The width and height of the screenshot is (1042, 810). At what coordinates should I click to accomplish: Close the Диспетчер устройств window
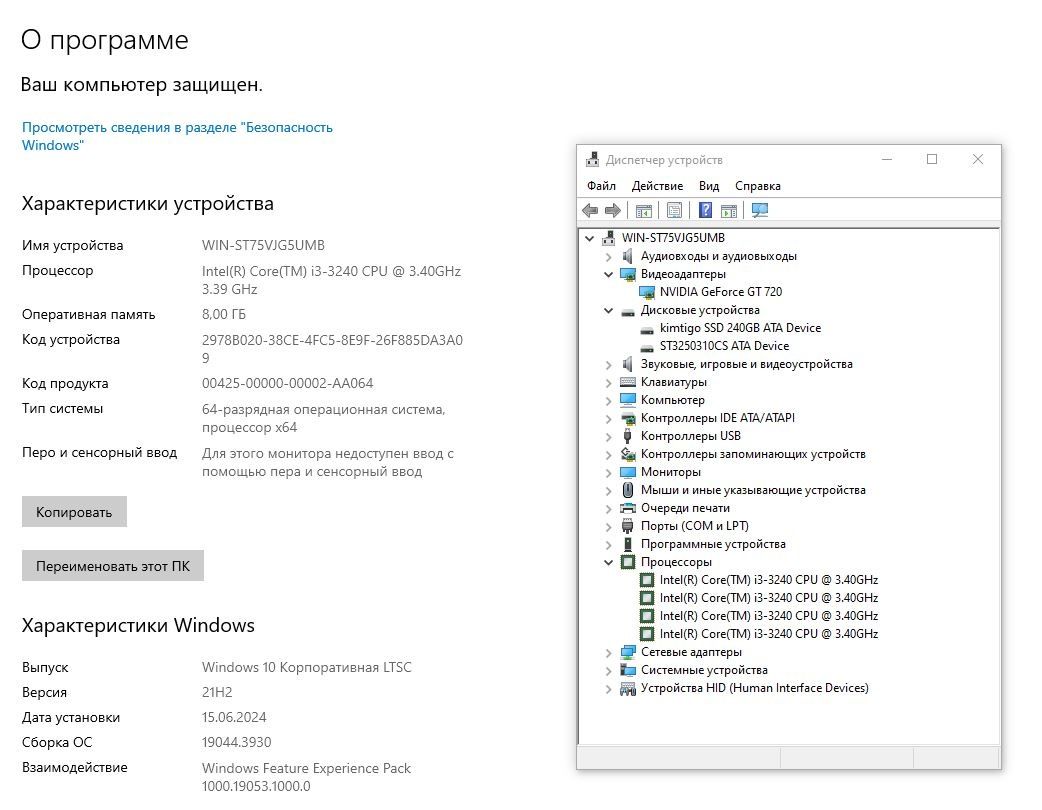pos(978,159)
